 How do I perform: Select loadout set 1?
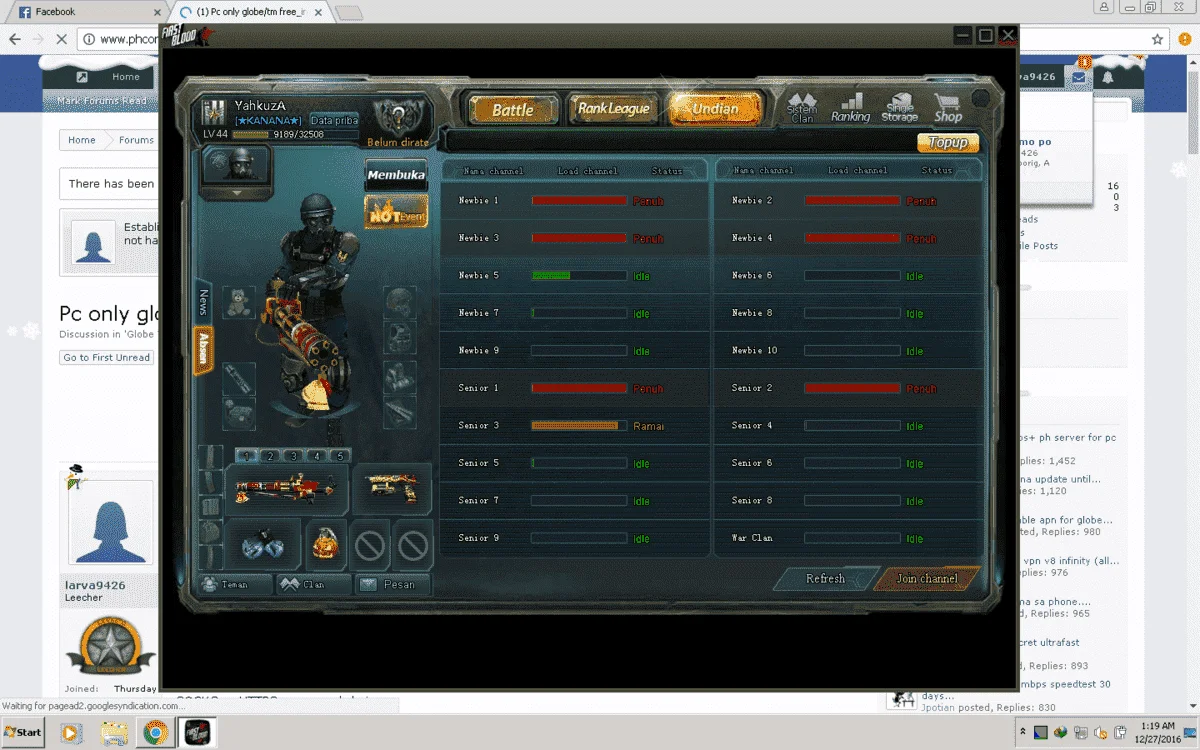click(246, 455)
